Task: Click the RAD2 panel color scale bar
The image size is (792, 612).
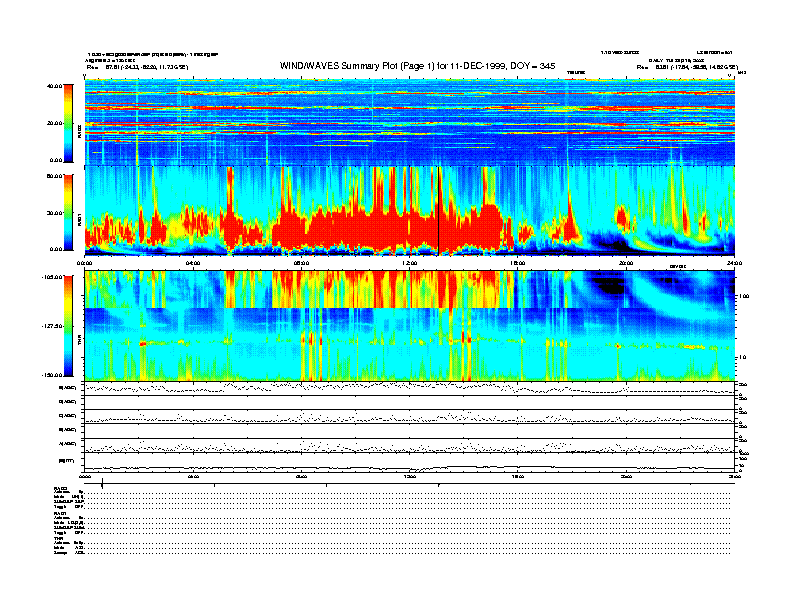Action: (68, 123)
